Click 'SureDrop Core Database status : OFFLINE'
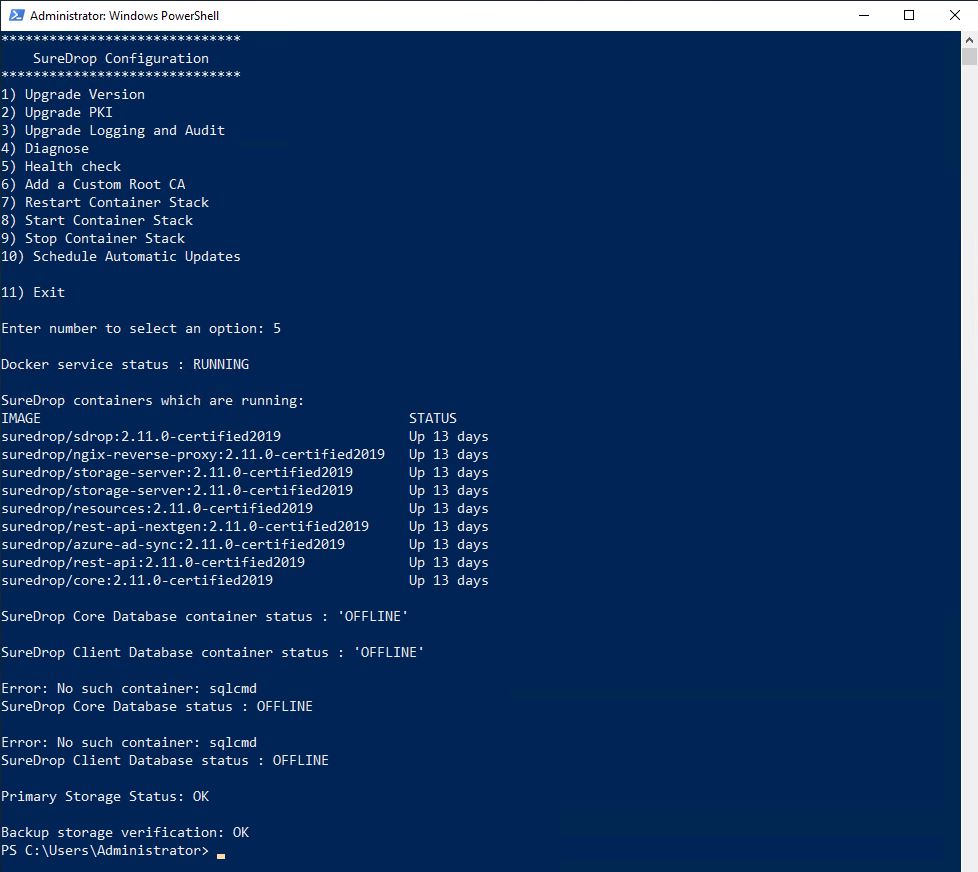The height and width of the screenshot is (872, 978). coord(157,707)
